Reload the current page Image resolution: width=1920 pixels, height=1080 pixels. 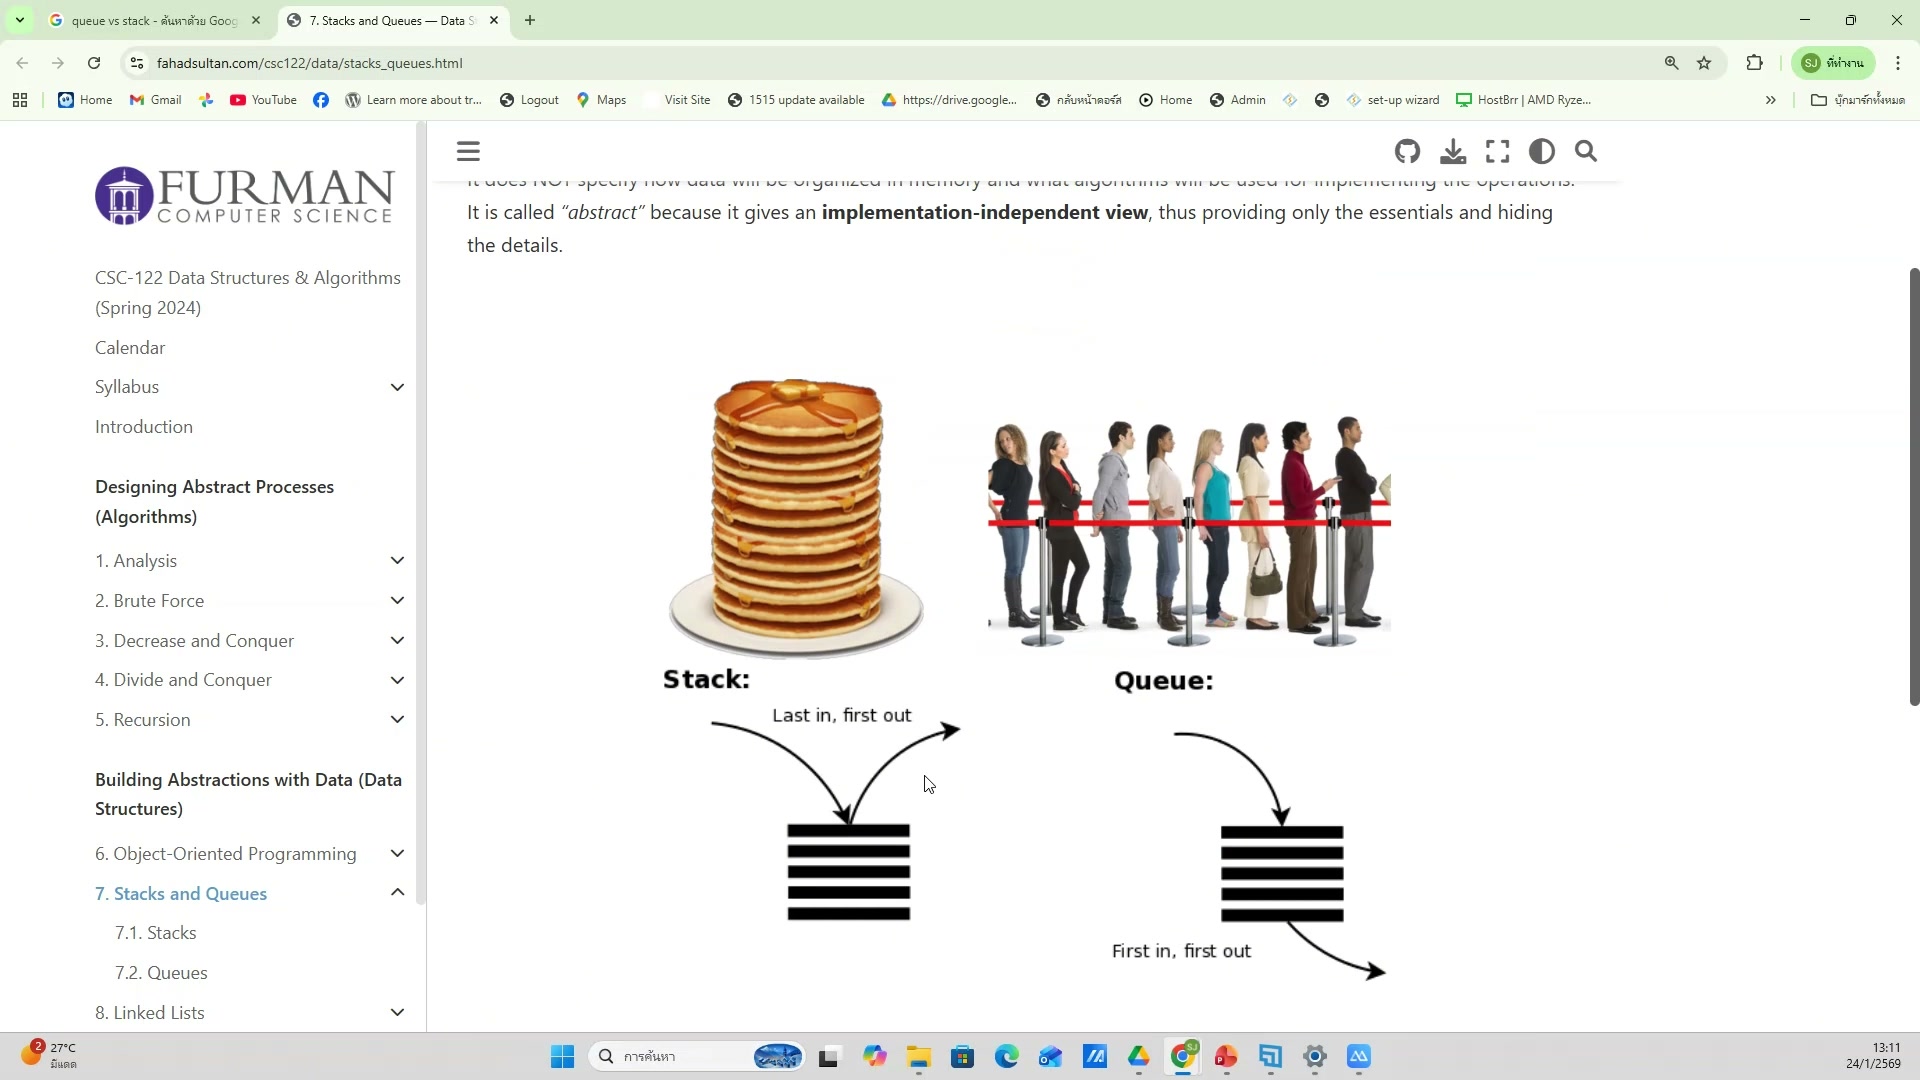(x=94, y=63)
